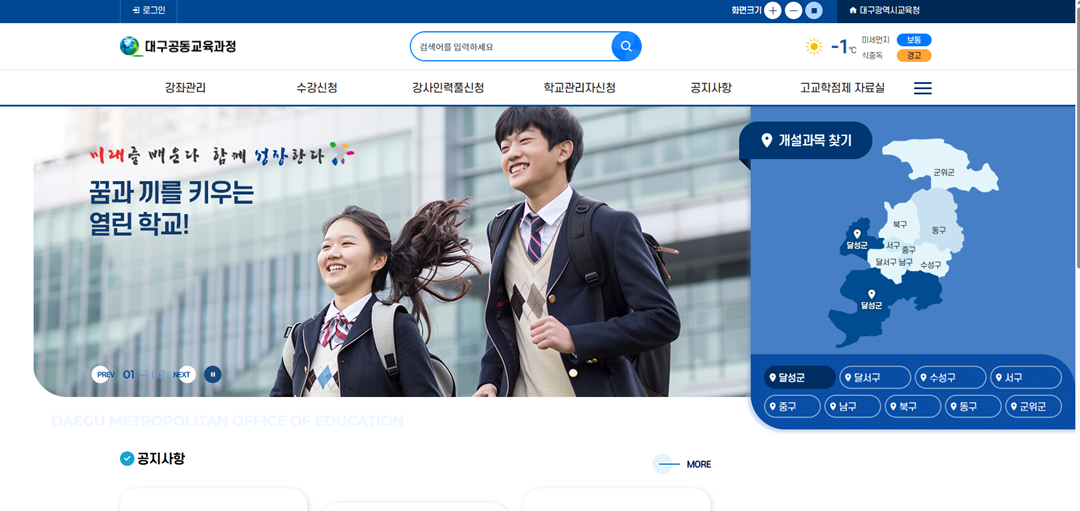Click the magnifier search button
This screenshot has width=1080, height=511.
click(x=626, y=47)
